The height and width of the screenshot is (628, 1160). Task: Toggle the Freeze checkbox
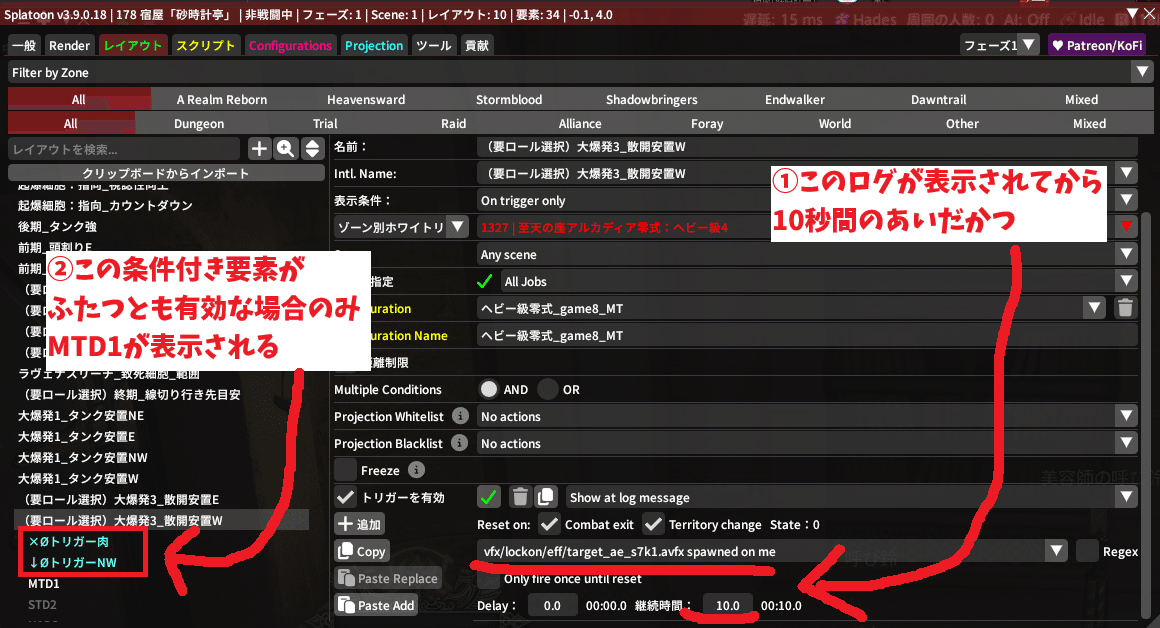click(x=346, y=470)
